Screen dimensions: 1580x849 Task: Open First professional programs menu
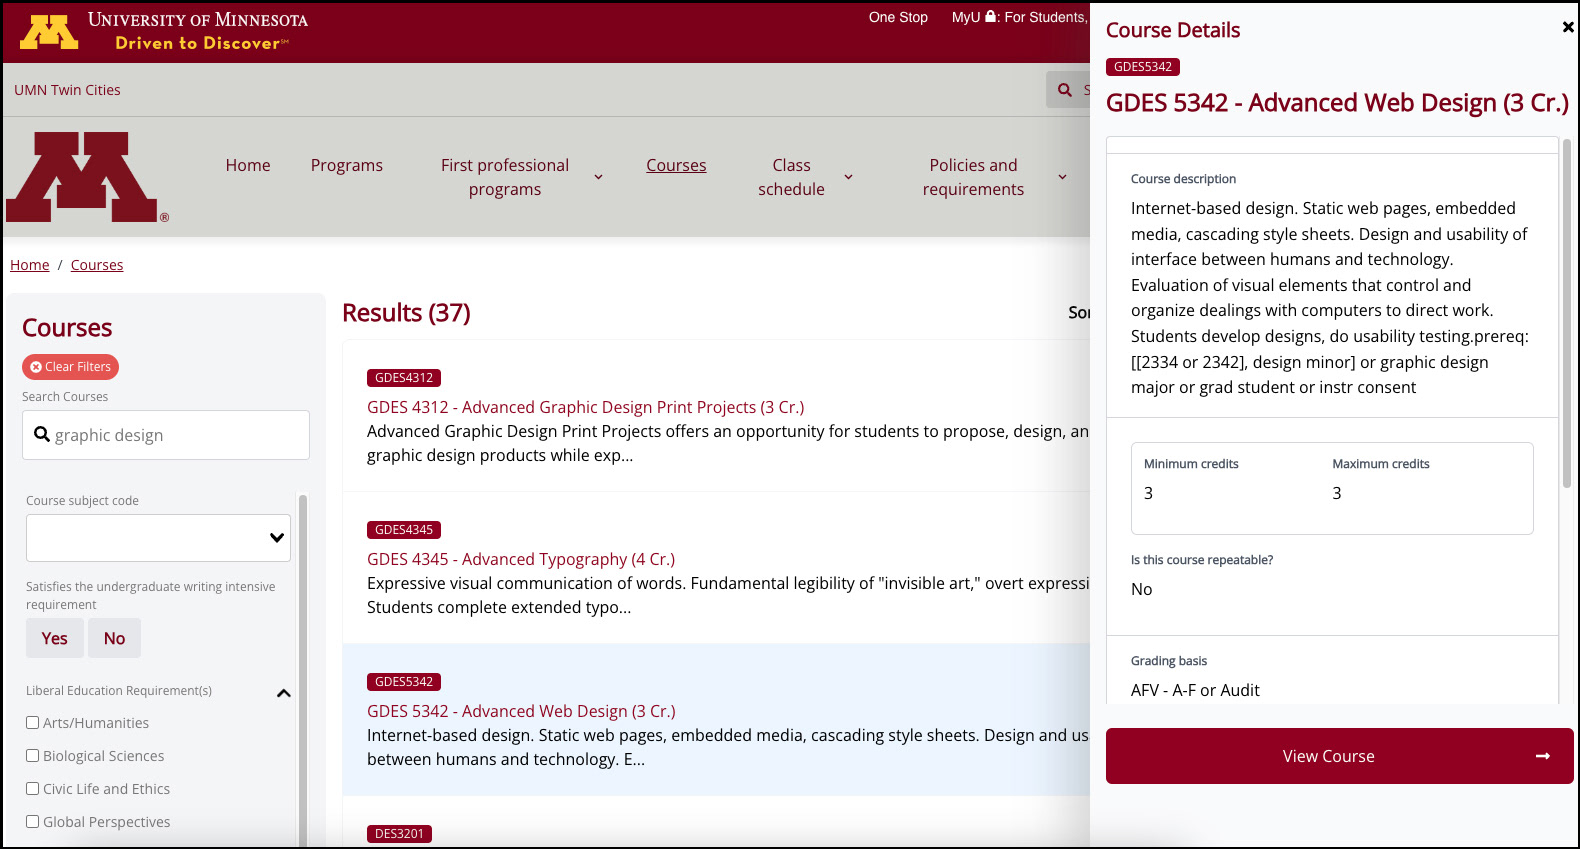tap(505, 177)
